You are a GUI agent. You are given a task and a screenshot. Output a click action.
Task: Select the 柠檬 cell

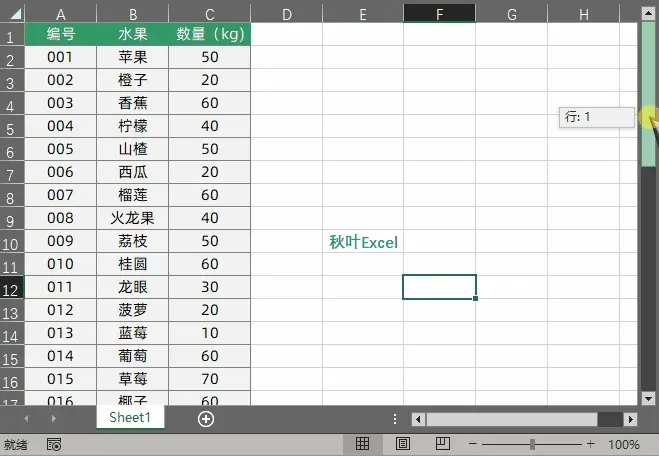[x=133, y=126]
